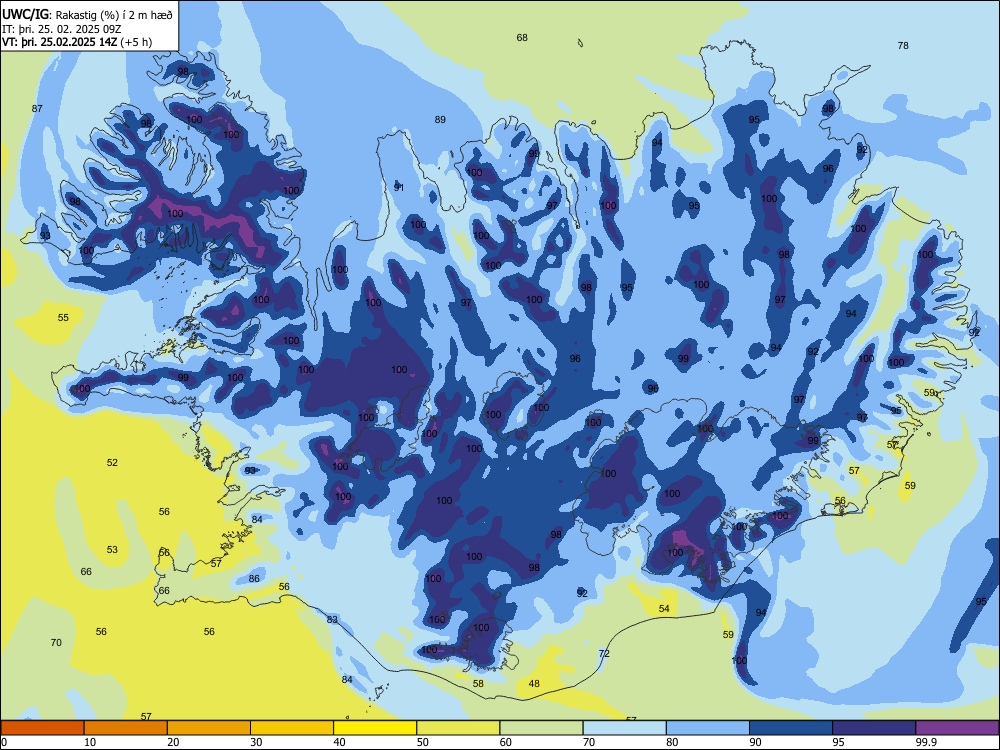Viewport: 1000px width, 750px height.
Task: Select the value 54 on the map
Action: tap(664, 608)
